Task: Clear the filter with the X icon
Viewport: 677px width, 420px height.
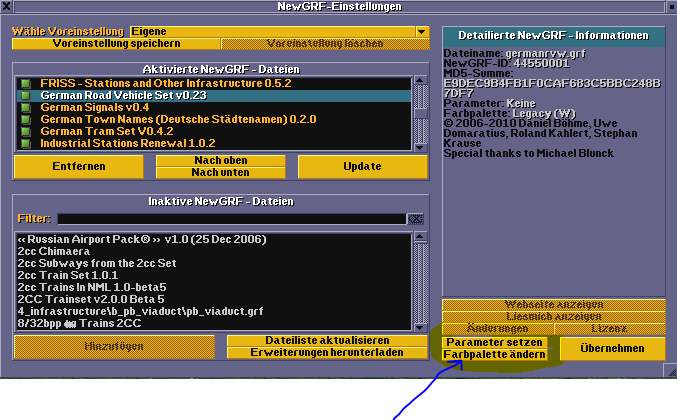Action: pos(414,218)
